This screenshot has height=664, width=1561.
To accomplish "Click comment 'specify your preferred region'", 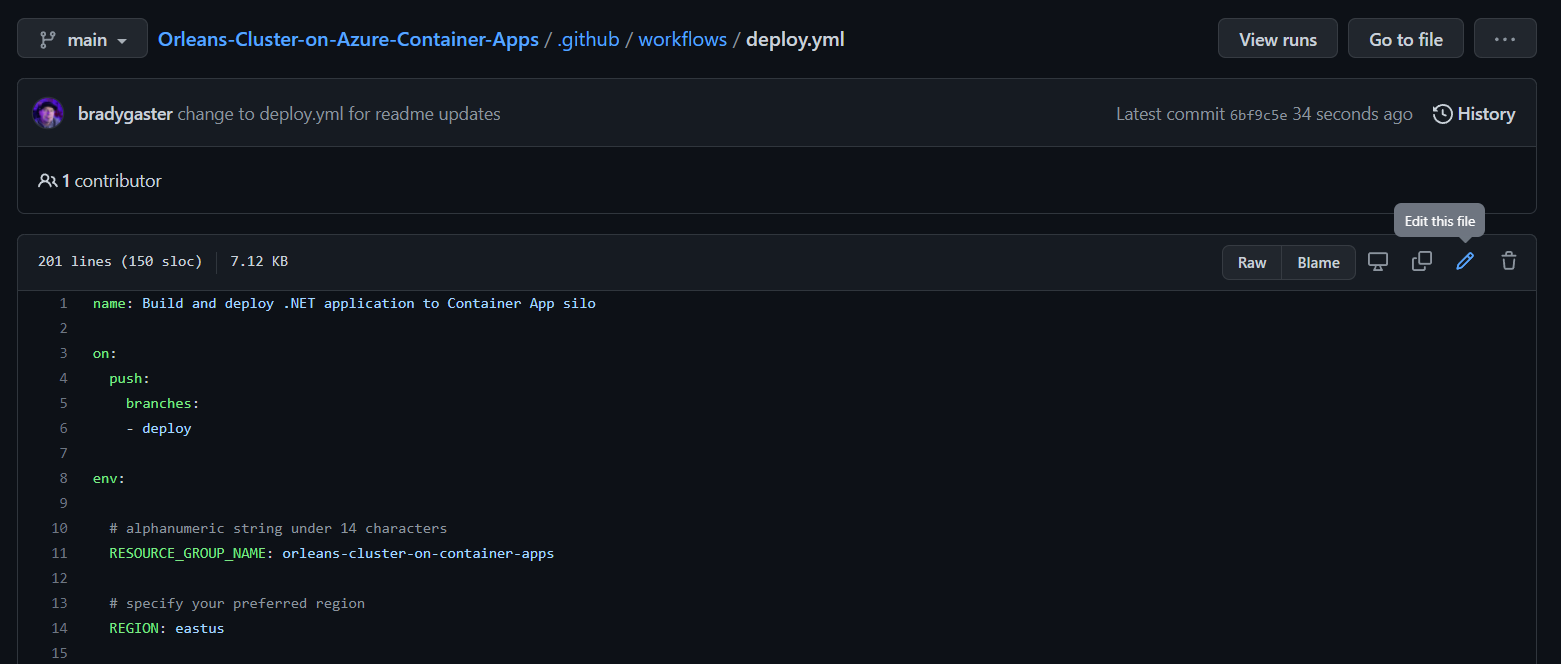I will 237,603.
